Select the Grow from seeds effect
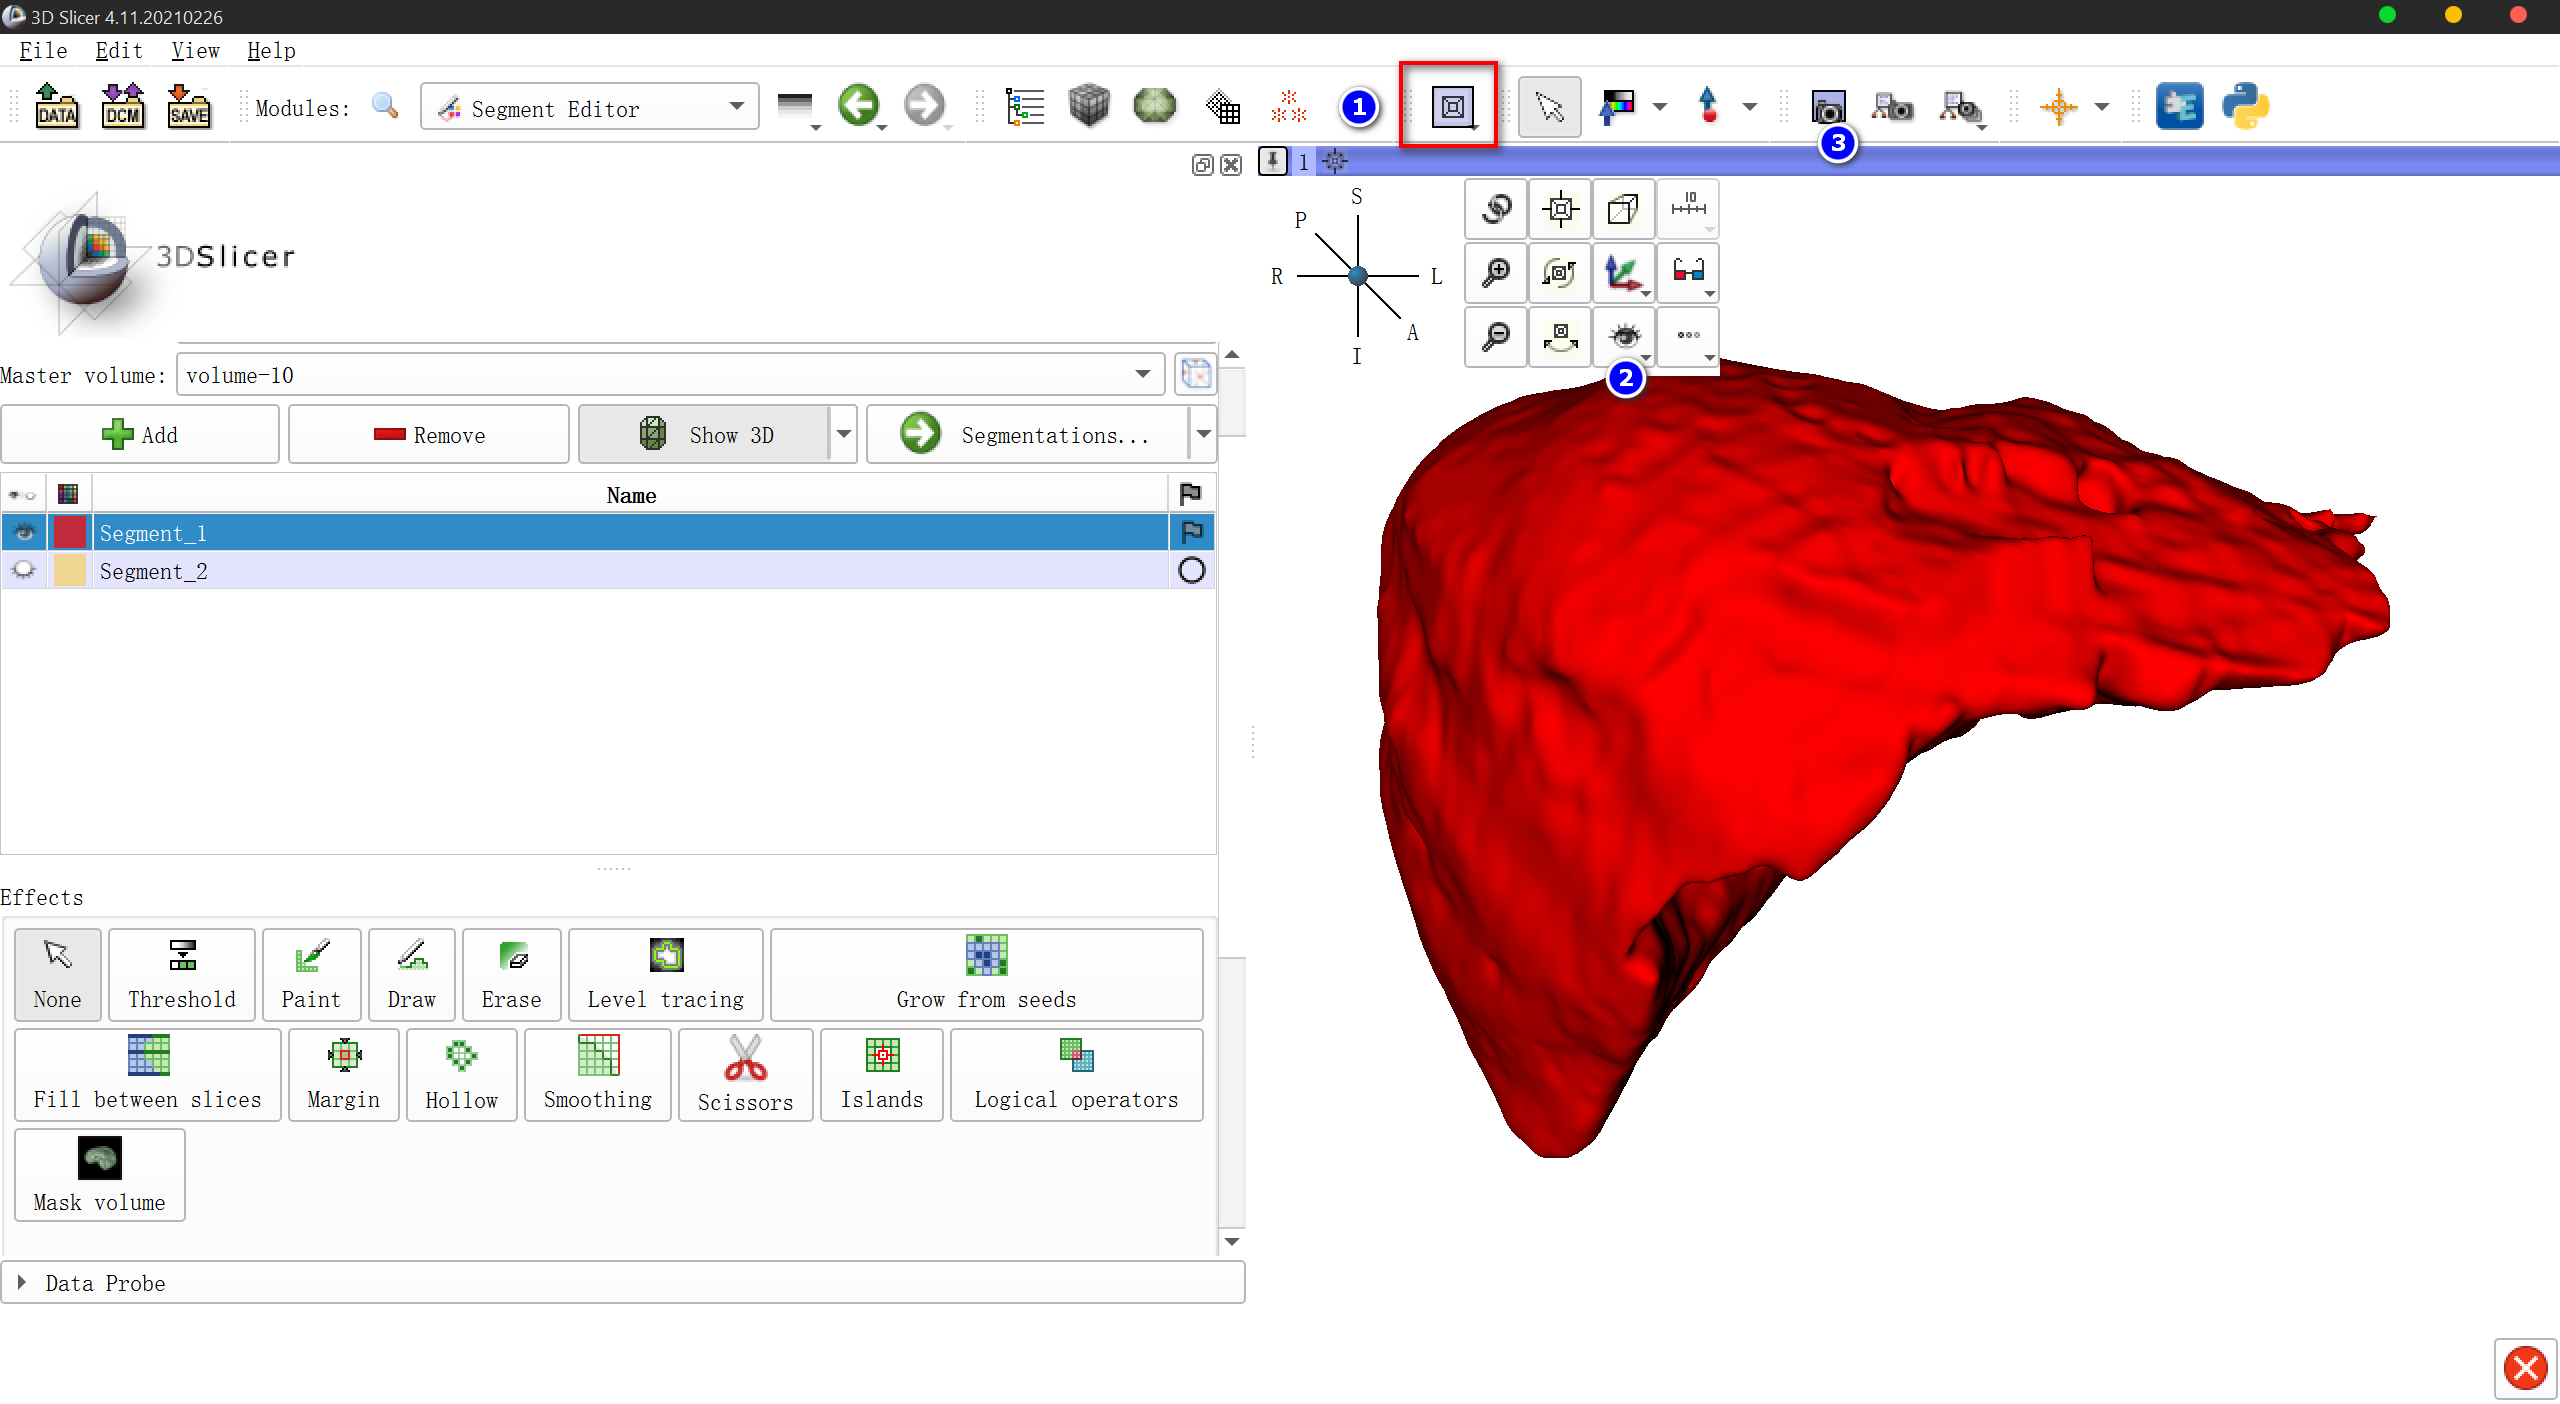The height and width of the screenshot is (1404, 2560). [x=985, y=974]
